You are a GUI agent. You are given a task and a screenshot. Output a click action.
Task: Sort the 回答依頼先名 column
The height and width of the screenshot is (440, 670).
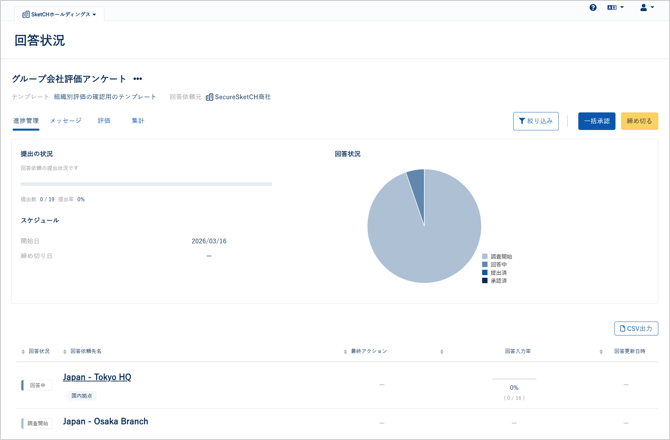pyautogui.click(x=64, y=352)
